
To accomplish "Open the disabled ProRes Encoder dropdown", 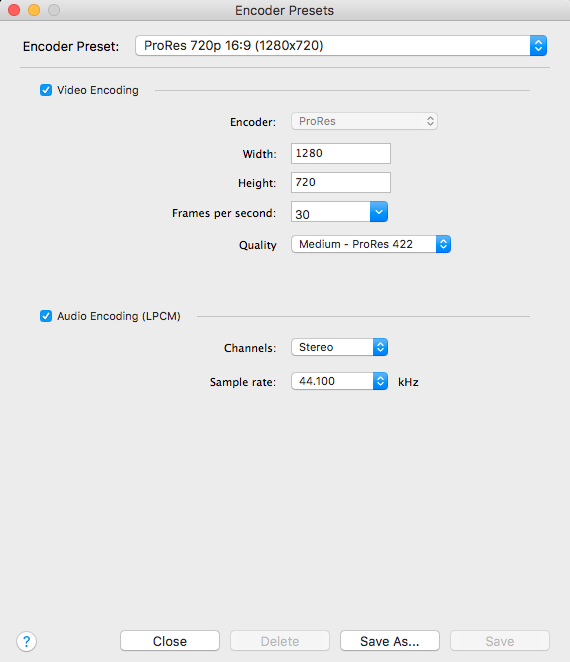I will coord(364,121).
